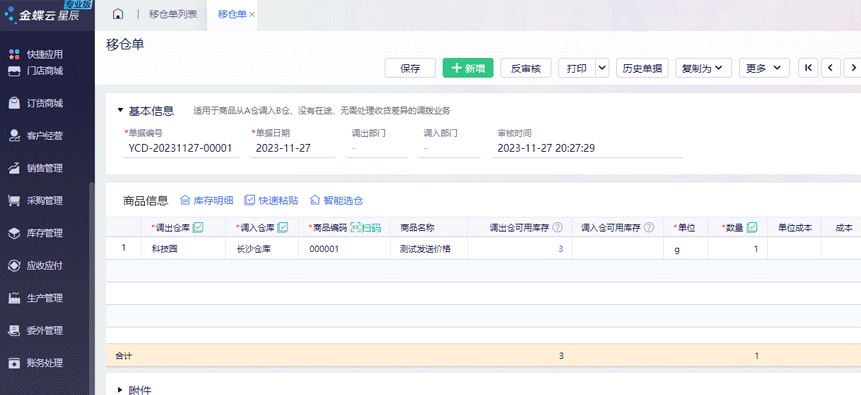Click the 测试发送价格 product name cell
The height and width of the screenshot is (395, 861).
tap(429, 248)
